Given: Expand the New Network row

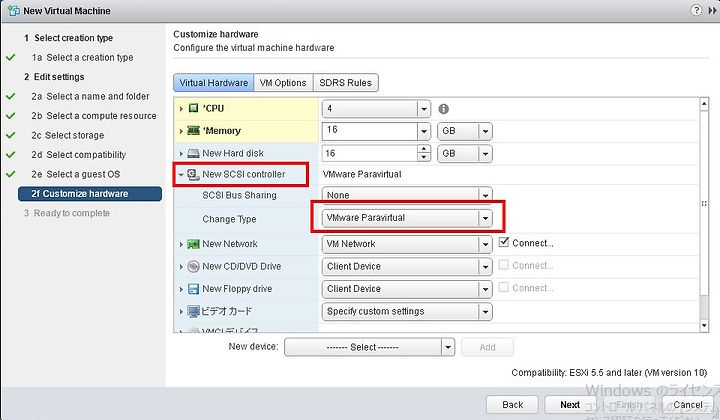Looking at the screenshot, I should 181,245.
